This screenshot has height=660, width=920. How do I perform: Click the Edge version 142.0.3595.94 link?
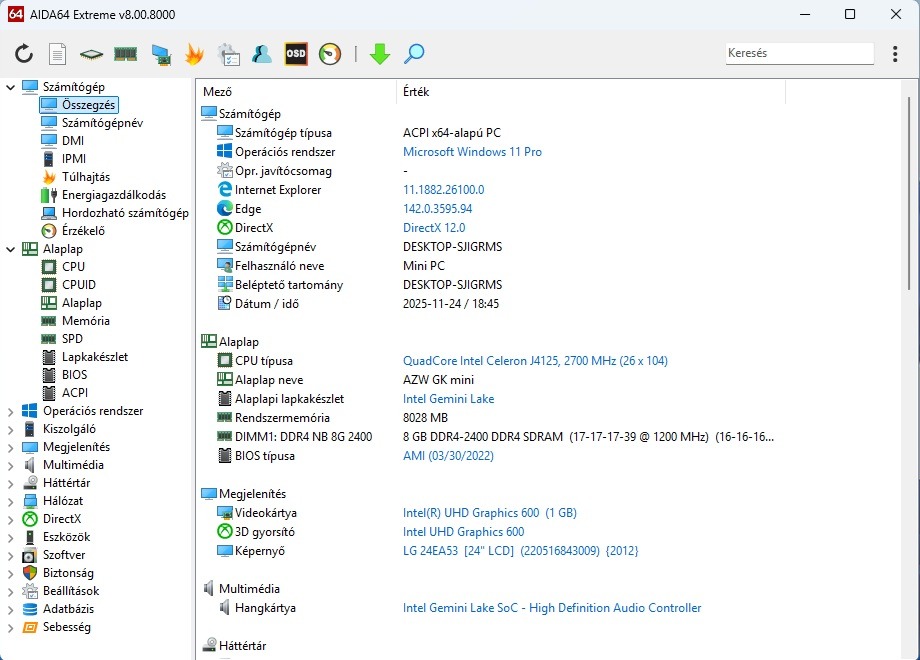point(437,209)
